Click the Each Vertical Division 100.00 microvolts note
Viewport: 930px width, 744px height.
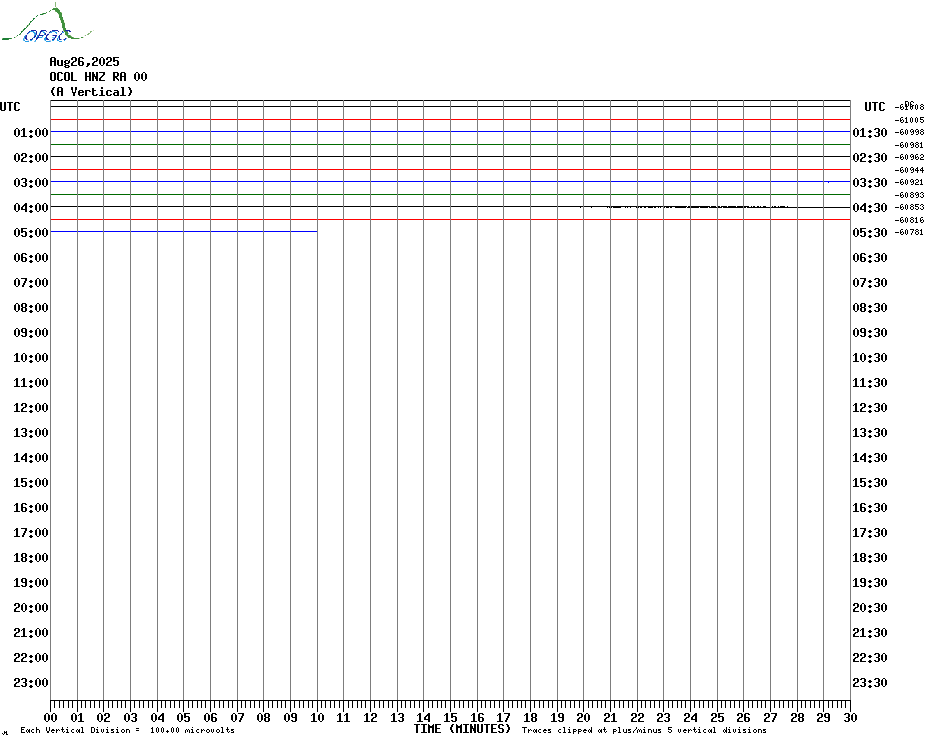tap(128, 730)
